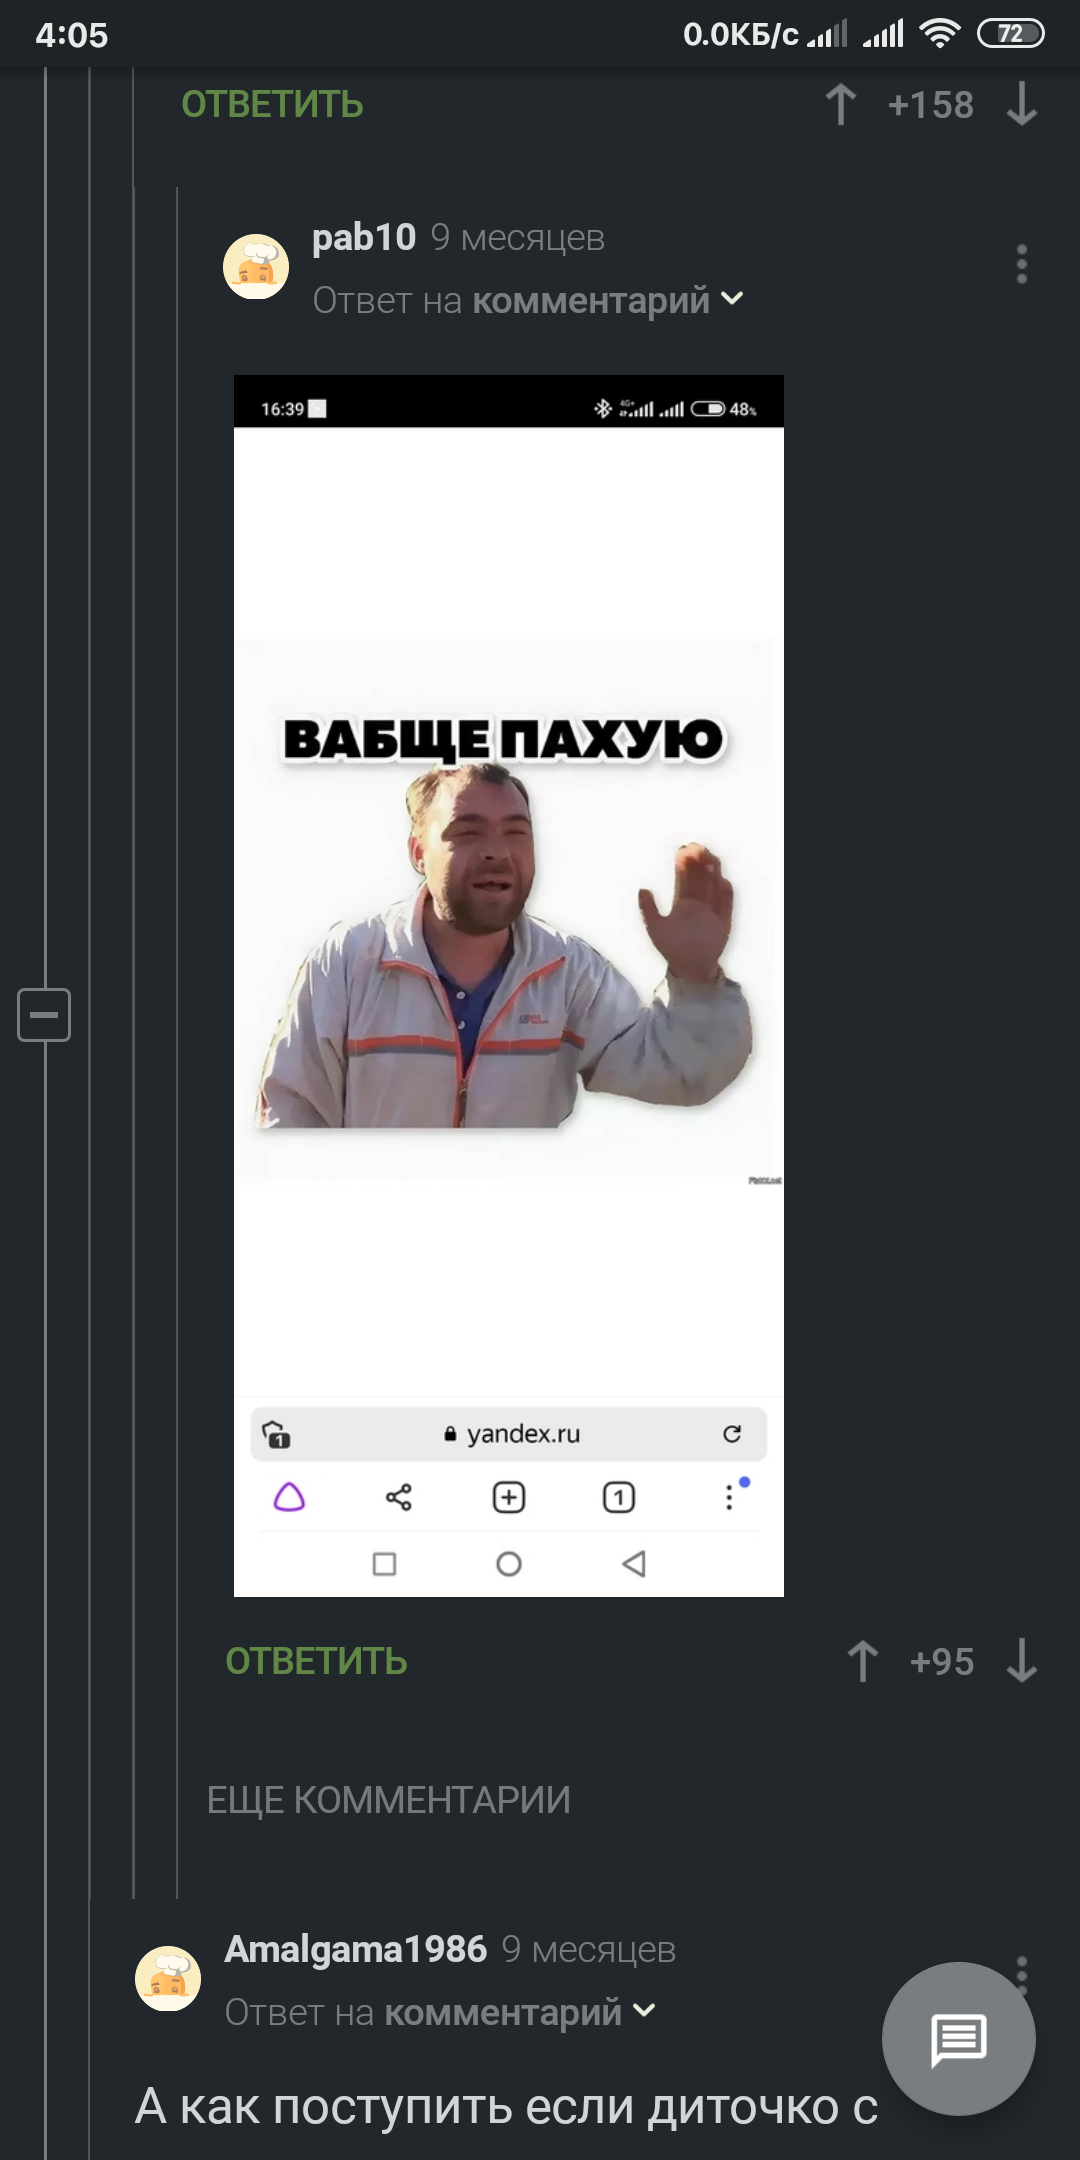This screenshot has width=1080, height=2160.
Task: Open parent 'комментарий' link under Amalgama1986
Action: point(503,2012)
